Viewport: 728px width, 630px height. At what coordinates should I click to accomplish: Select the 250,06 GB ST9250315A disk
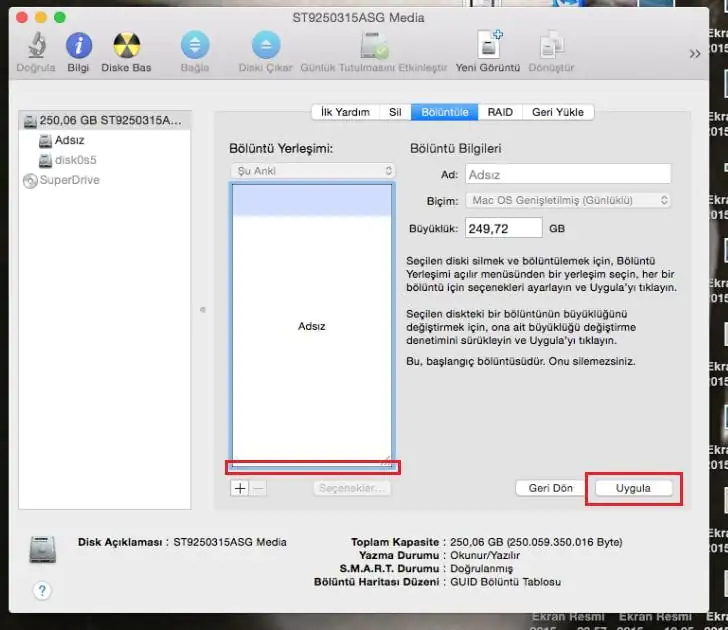pyautogui.click(x=105, y=121)
